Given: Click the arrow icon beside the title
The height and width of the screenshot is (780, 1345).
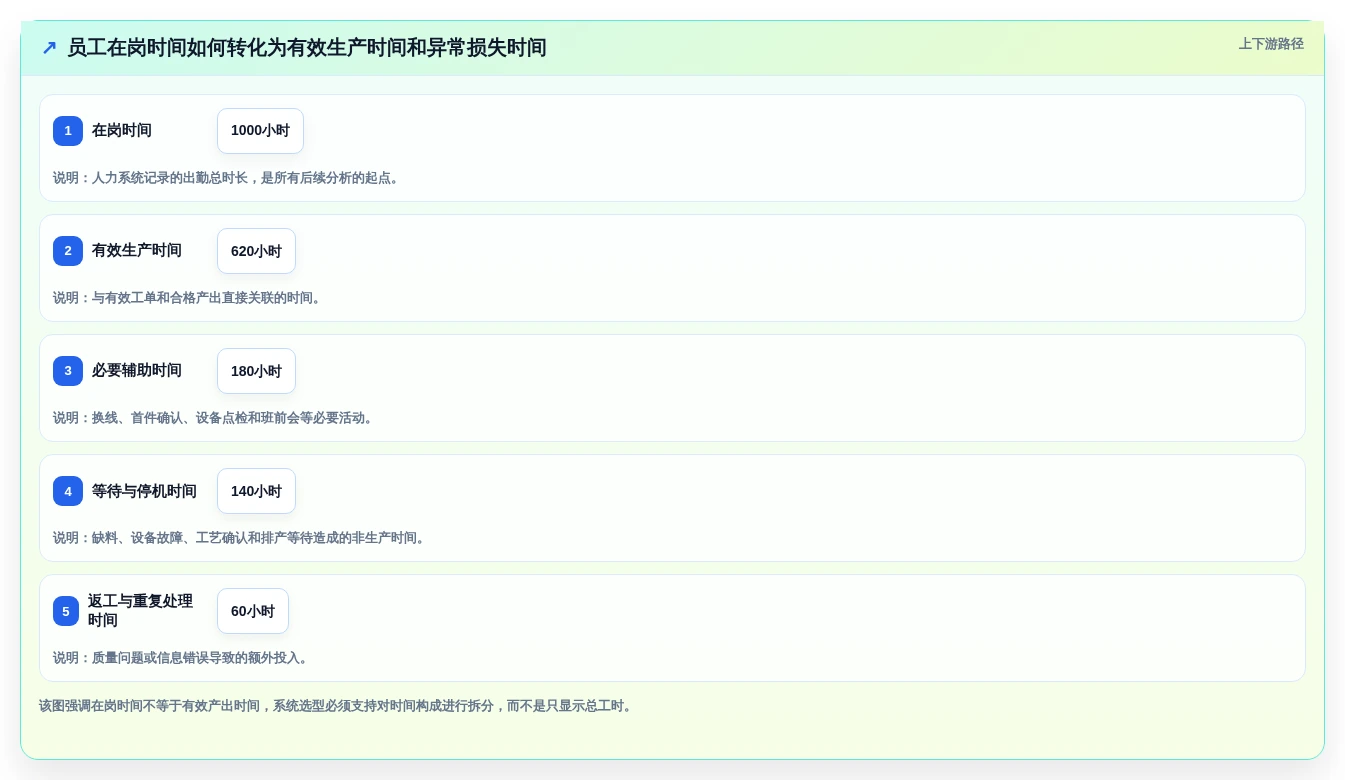Looking at the screenshot, I should pyautogui.click(x=49, y=48).
